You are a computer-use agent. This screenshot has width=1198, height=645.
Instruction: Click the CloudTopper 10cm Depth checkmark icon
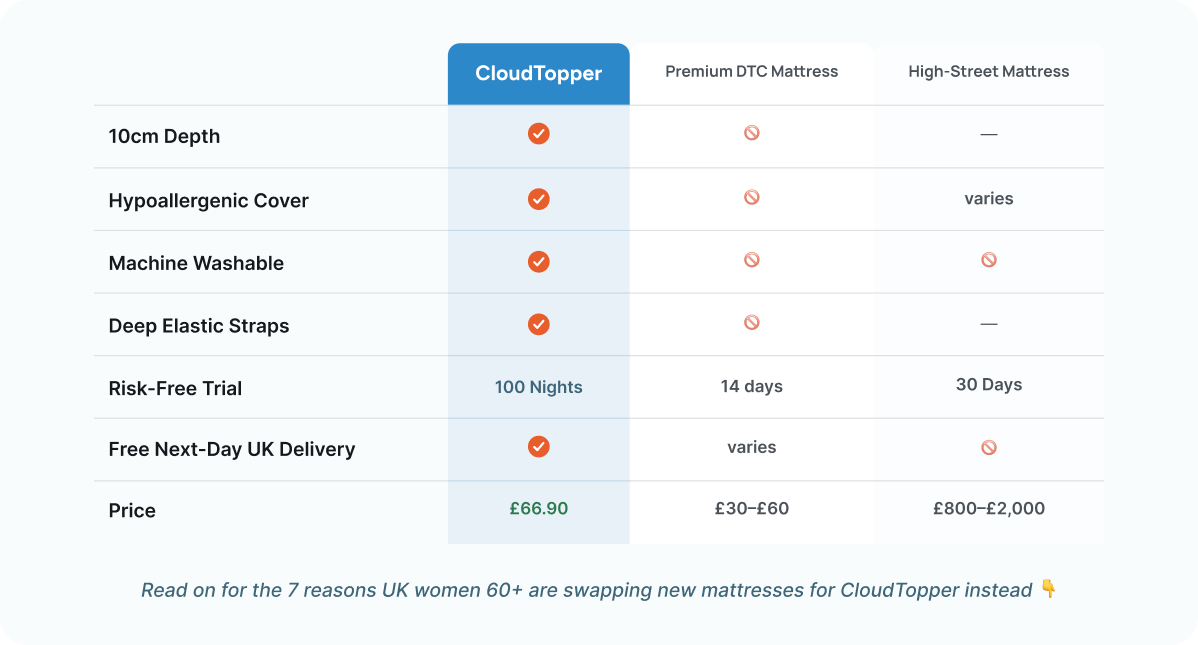539,134
